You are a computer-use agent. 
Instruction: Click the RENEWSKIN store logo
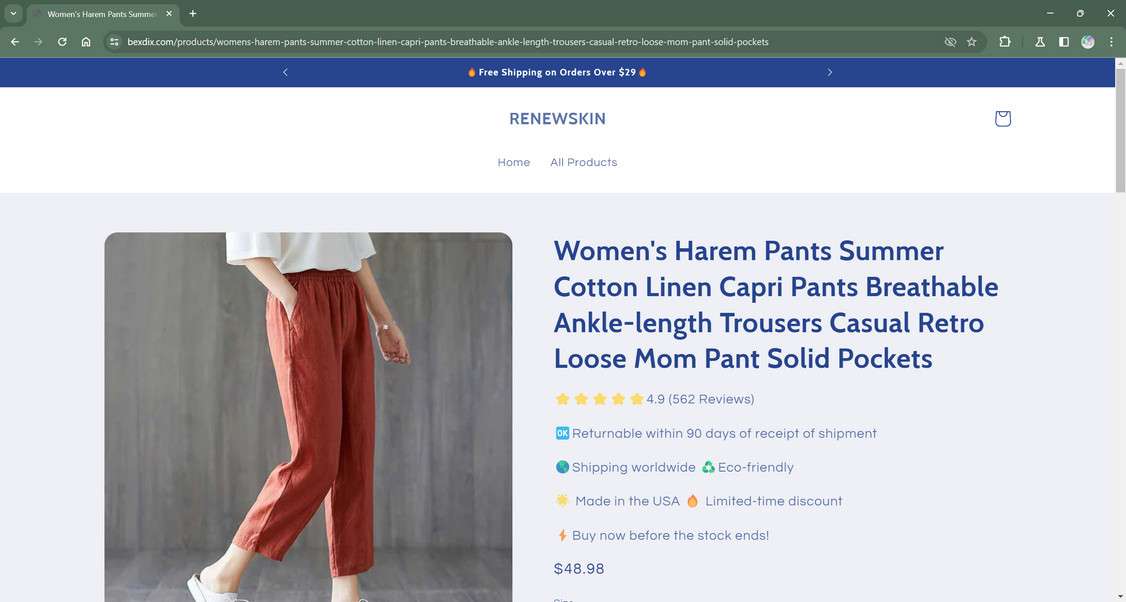click(x=557, y=119)
